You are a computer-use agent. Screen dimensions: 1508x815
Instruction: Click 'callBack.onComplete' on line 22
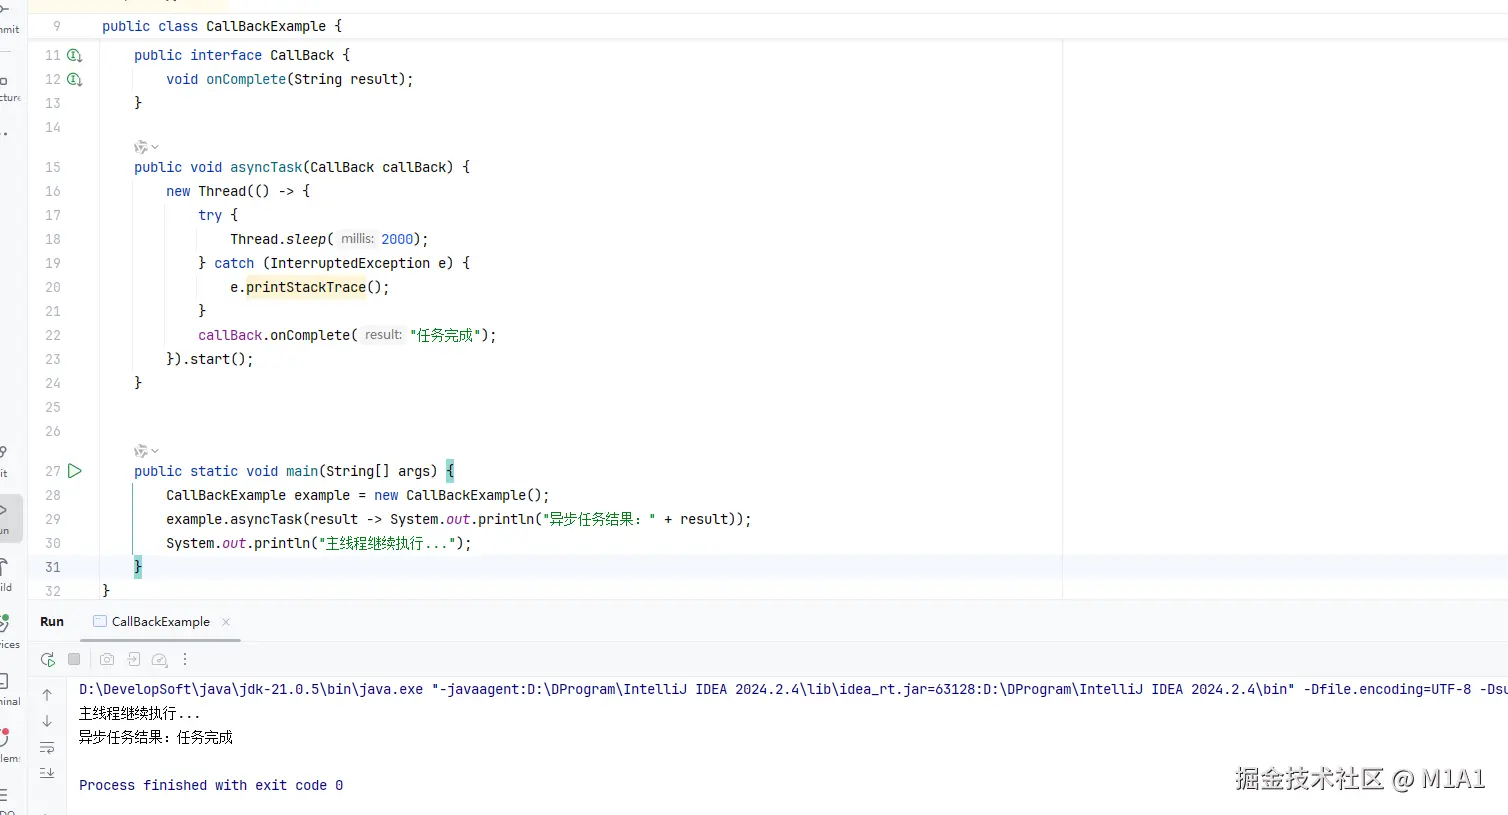[x=274, y=335]
